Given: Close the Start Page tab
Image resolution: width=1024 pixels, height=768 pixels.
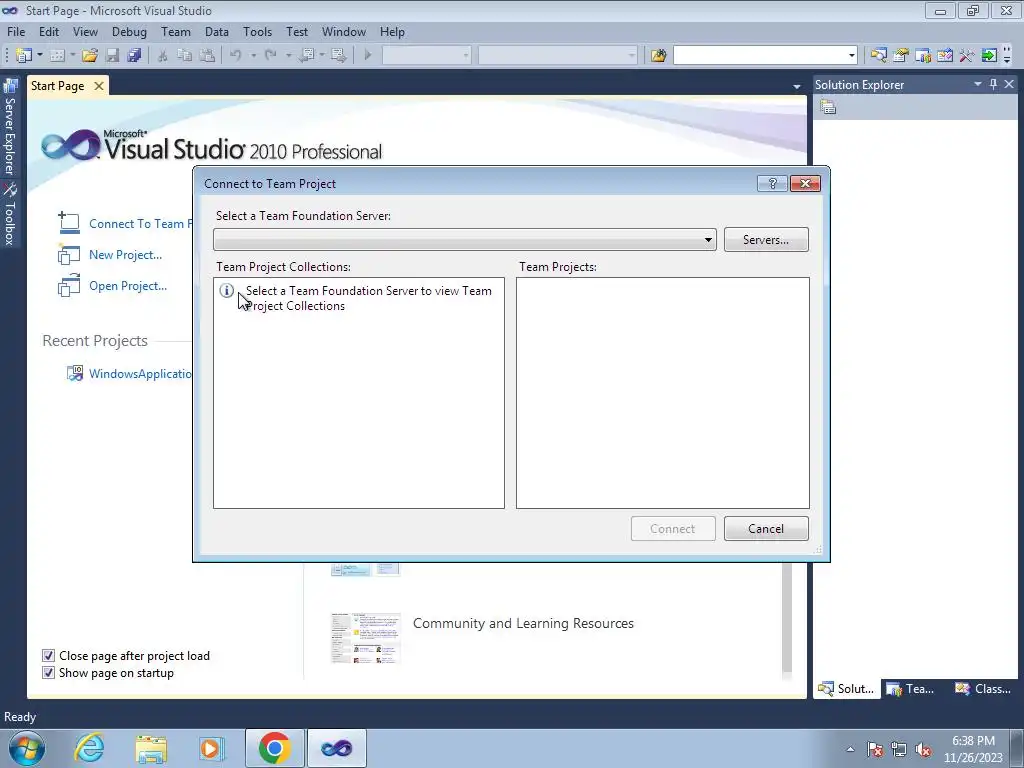Looking at the screenshot, I should coord(99,86).
